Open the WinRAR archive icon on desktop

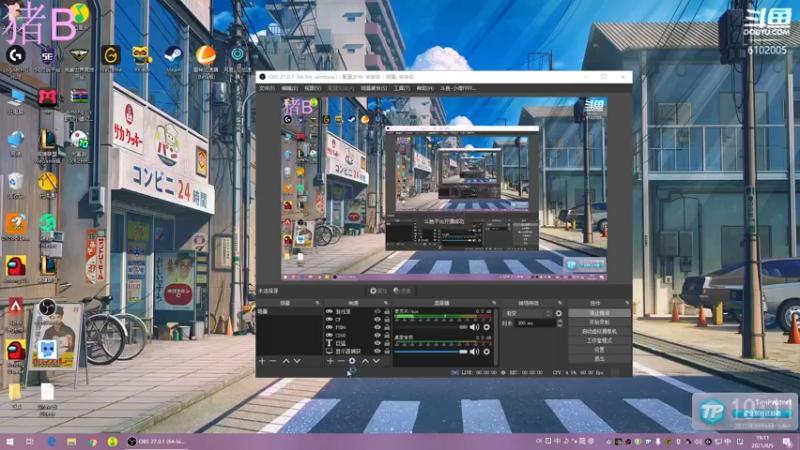click(79, 102)
